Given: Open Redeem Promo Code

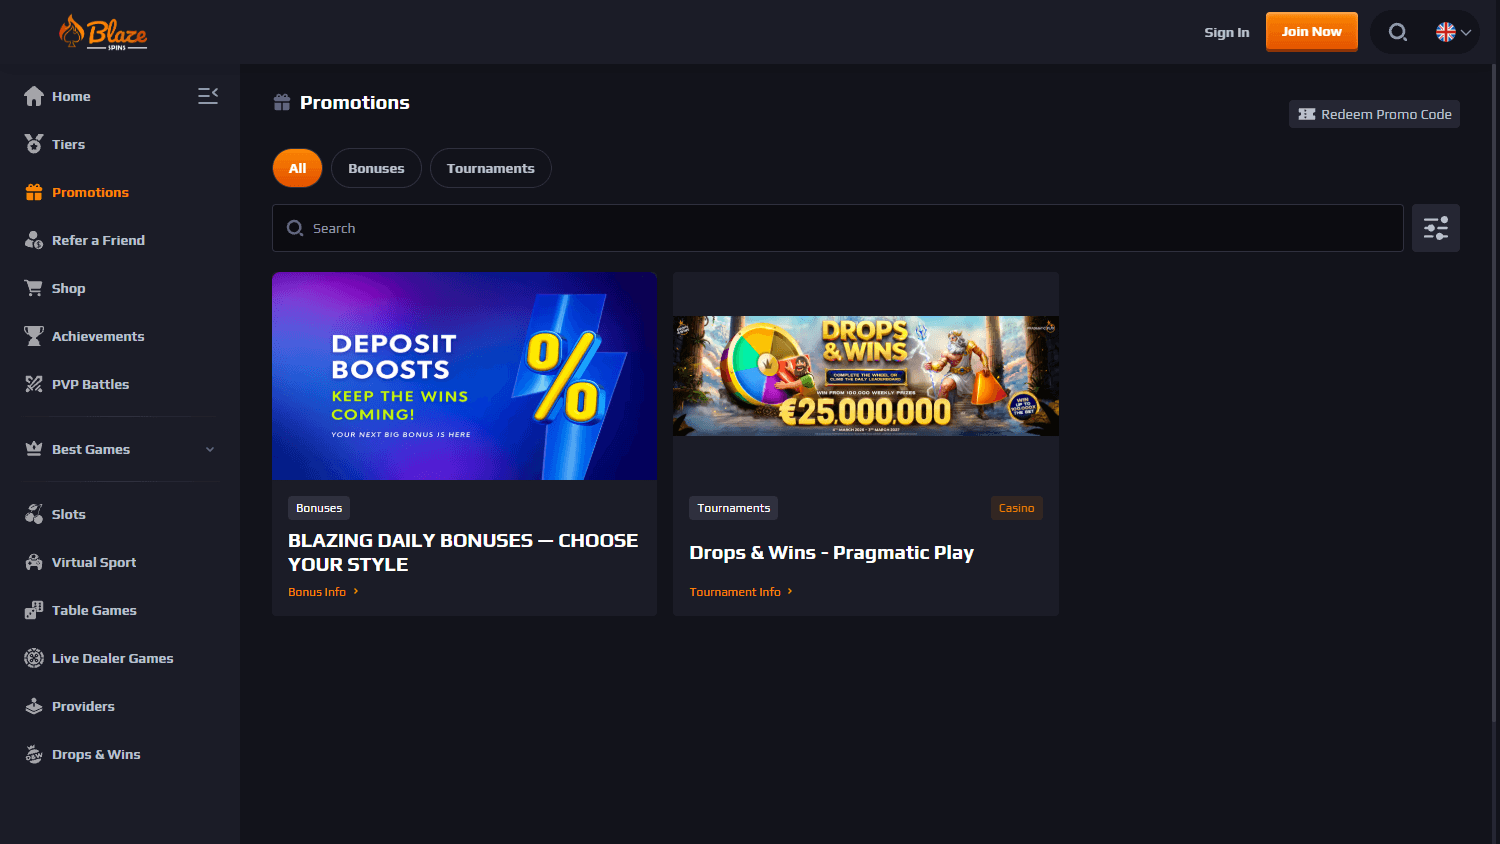Looking at the screenshot, I should [x=1375, y=114].
